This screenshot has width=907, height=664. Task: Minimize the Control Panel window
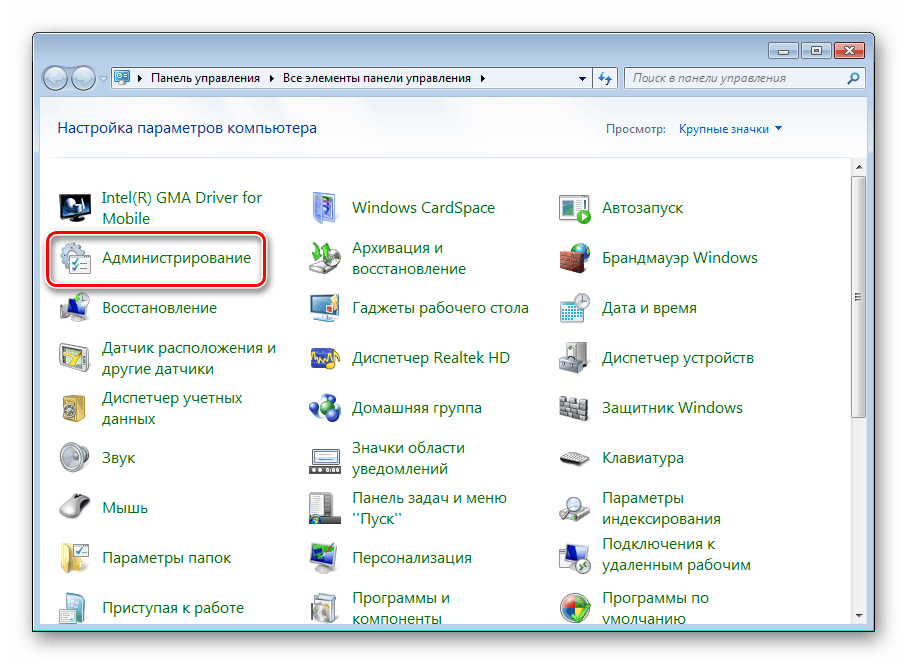tap(783, 51)
